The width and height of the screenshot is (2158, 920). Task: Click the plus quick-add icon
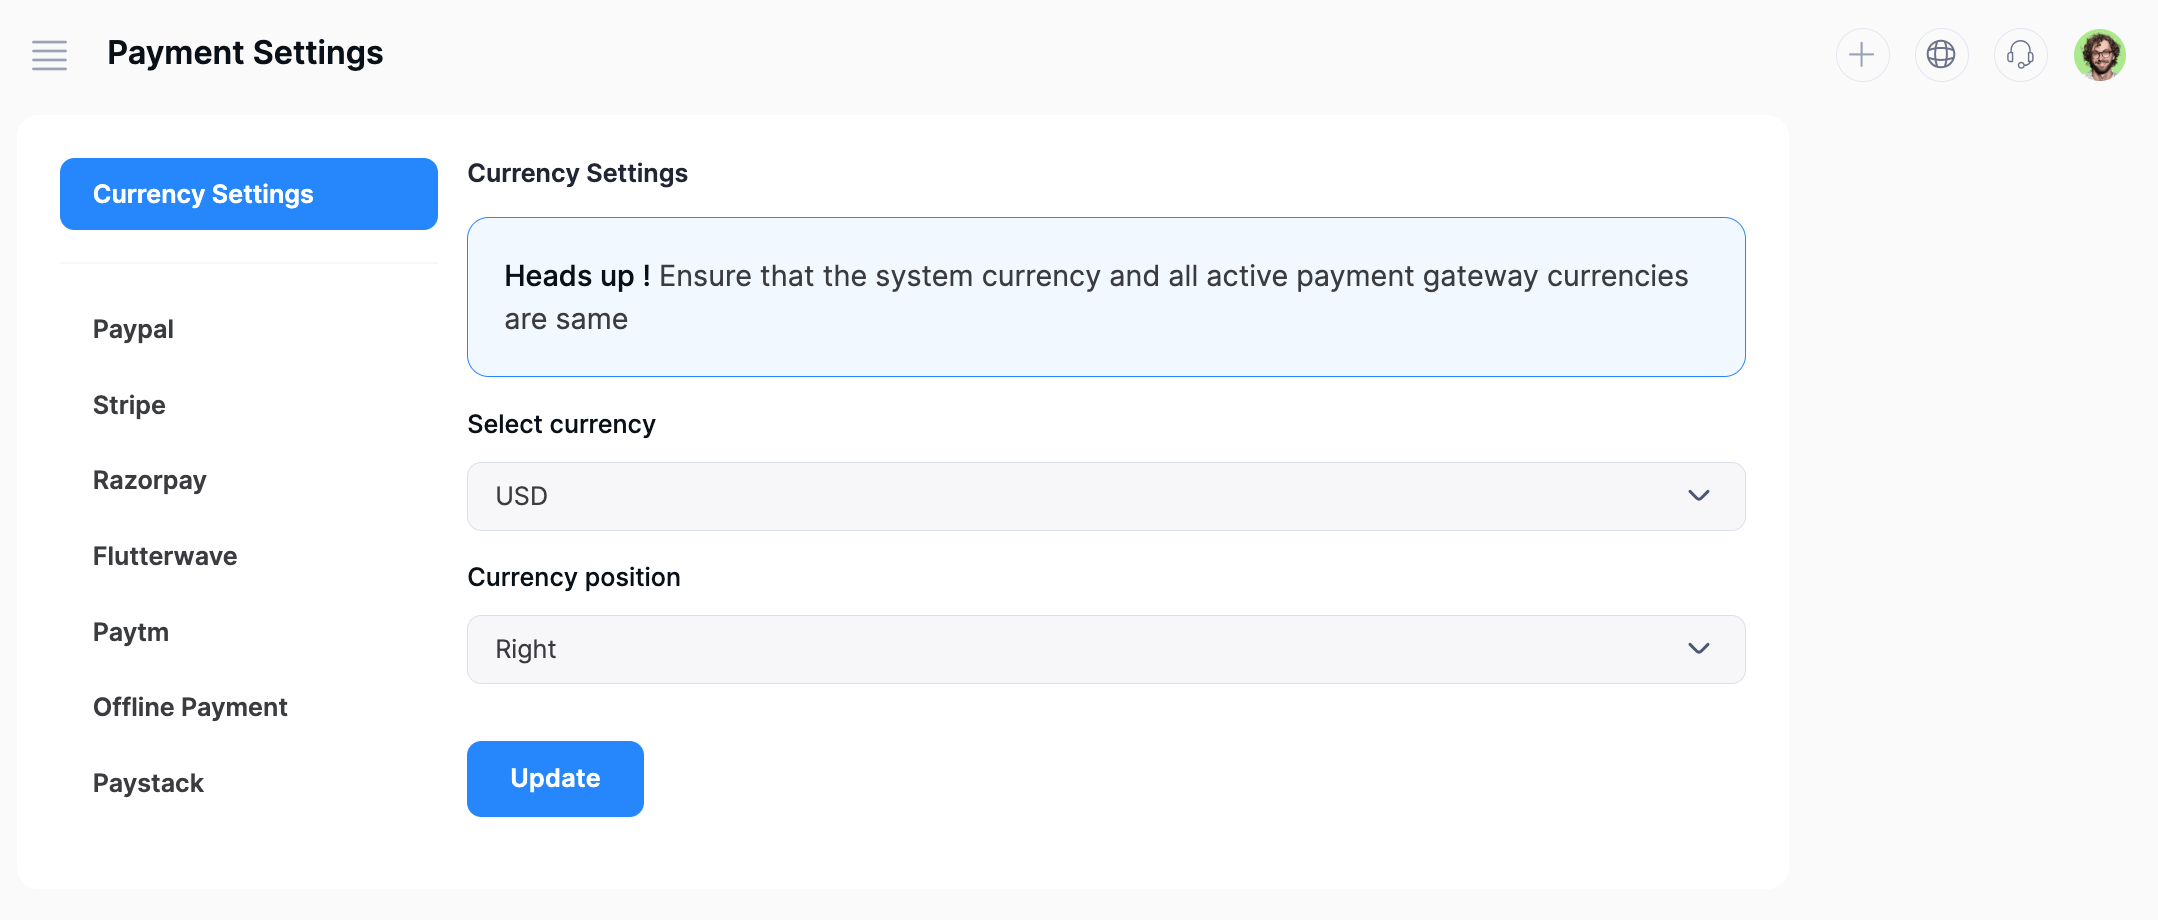point(1862,54)
